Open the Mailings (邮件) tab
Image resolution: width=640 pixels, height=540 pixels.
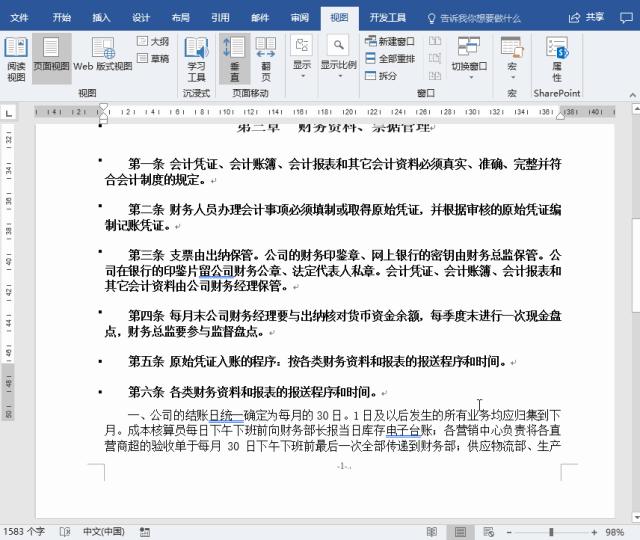coord(260,18)
